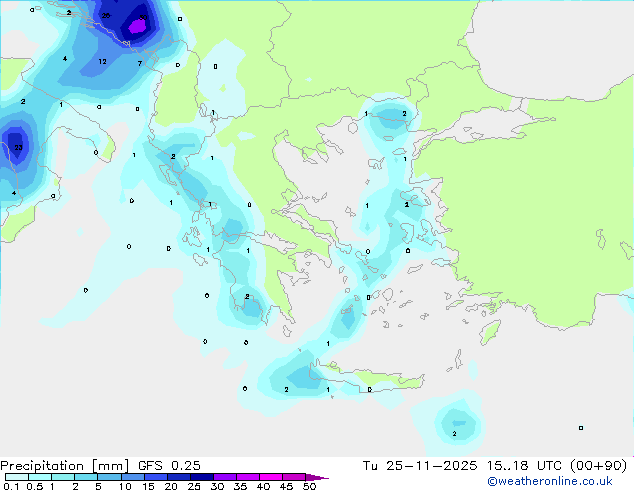Click the 'Precipitation [mm]' title text
This screenshot has height=490, width=634.
65,466
